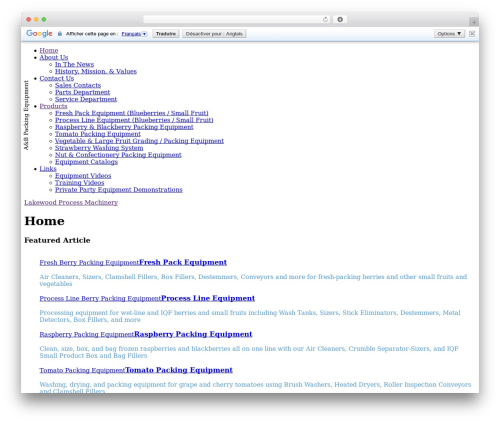Click Désactiver pour : Anglais button
This screenshot has height=423, width=500.
[214, 34]
